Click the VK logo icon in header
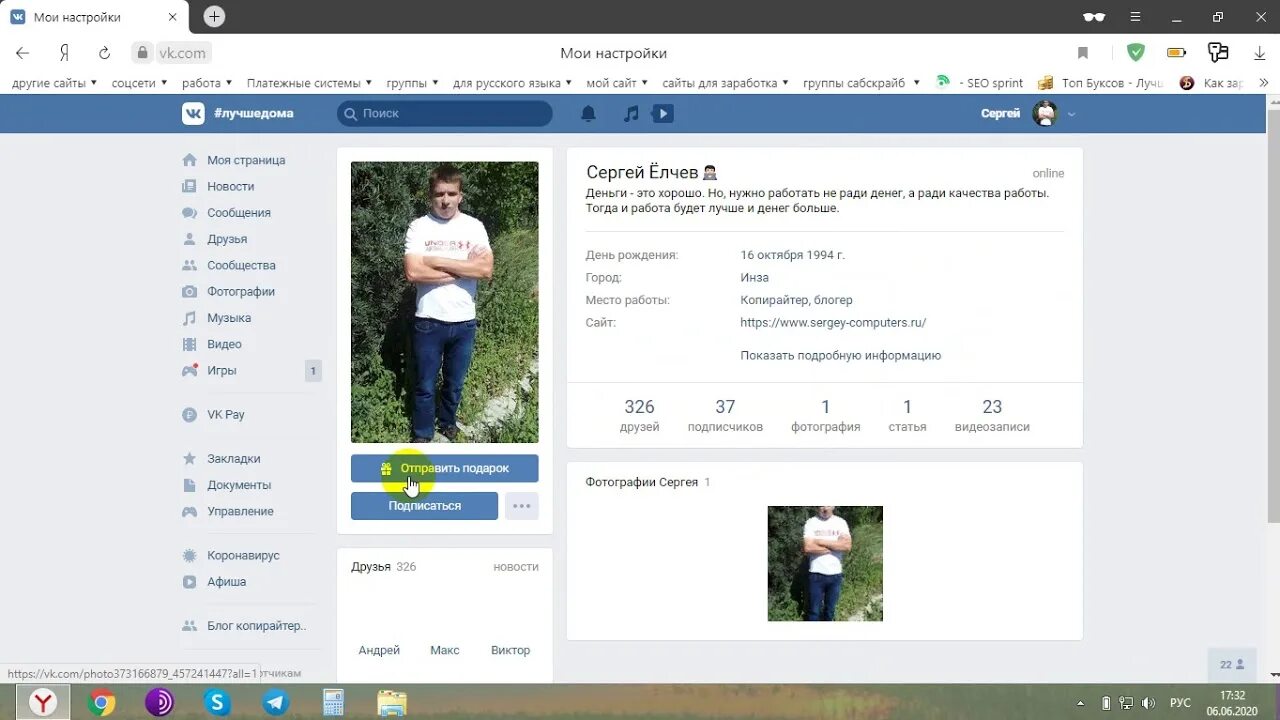Image resolution: width=1280 pixels, height=720 pixels. click(193, 113)
